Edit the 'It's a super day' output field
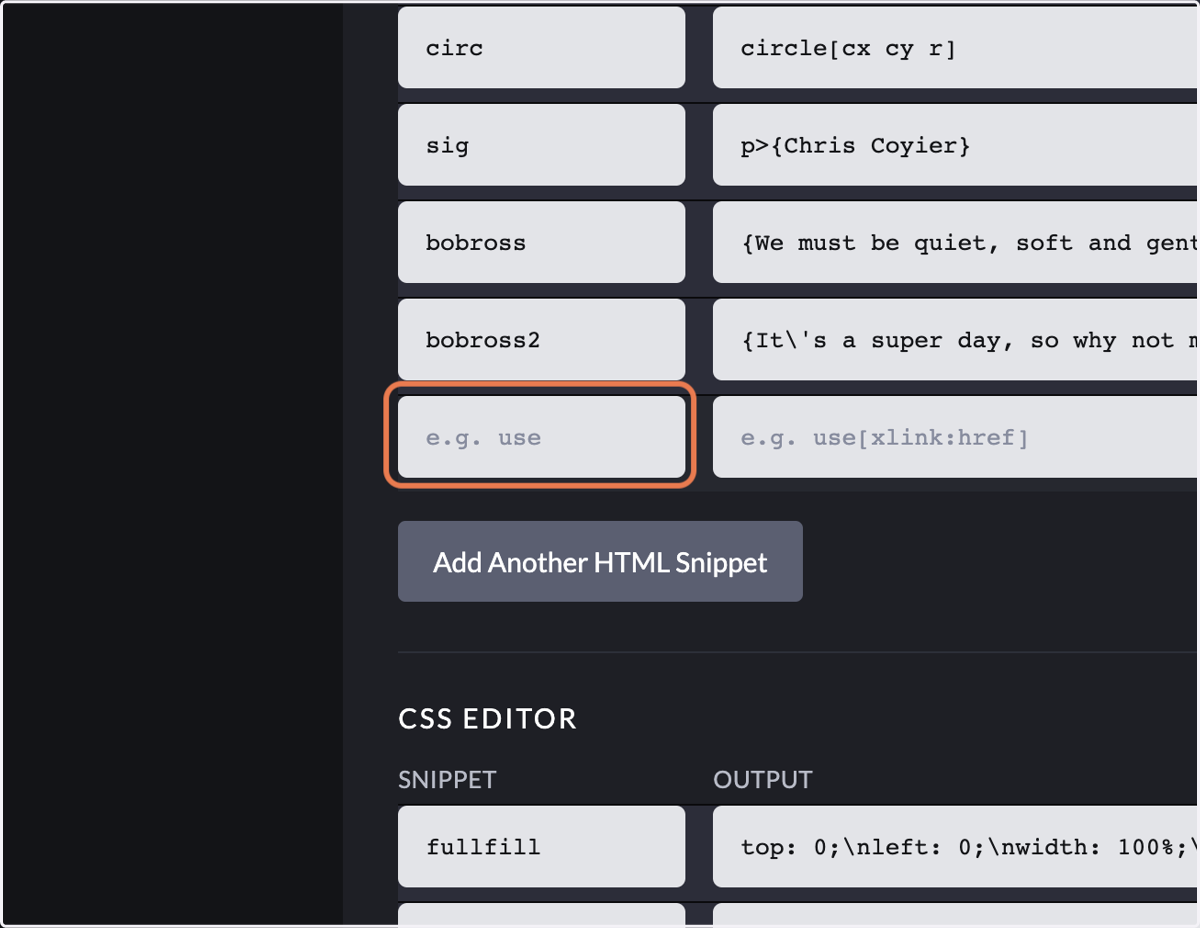Screen dimensions: 1200x928 pos(956,339)
